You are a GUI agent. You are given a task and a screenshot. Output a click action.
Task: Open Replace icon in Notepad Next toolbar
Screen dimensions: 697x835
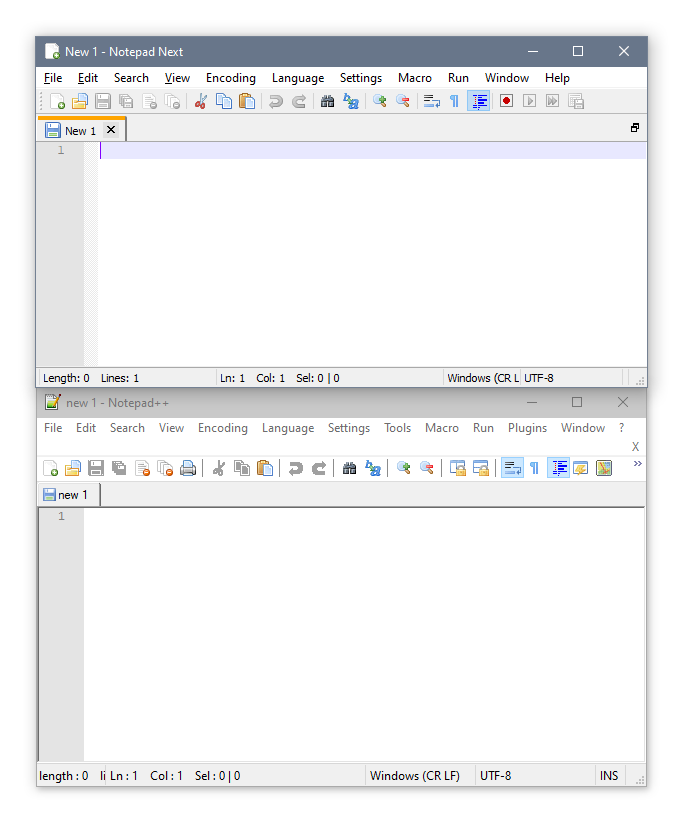351,101
